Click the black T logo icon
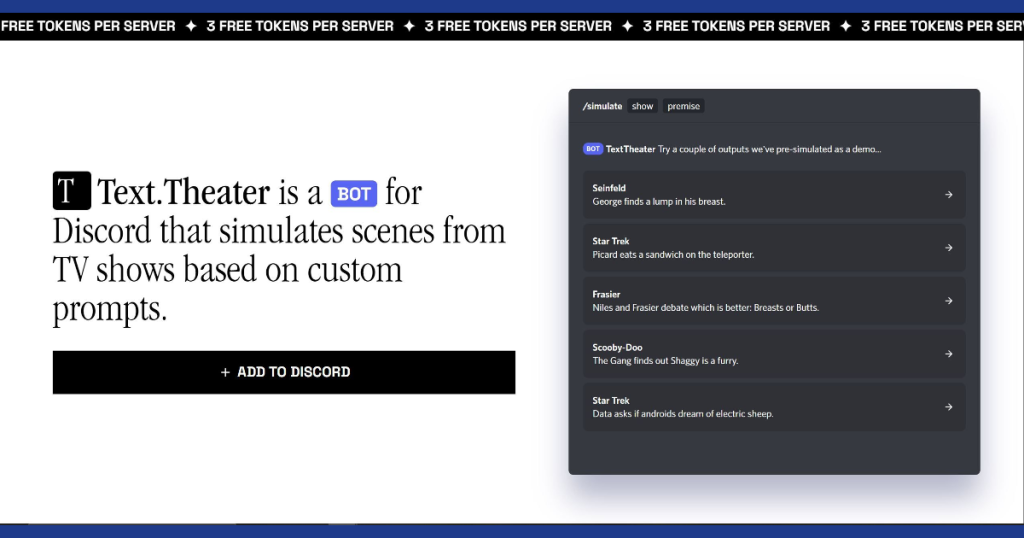This screenshot has height=538, width=1024. [72, 190]
